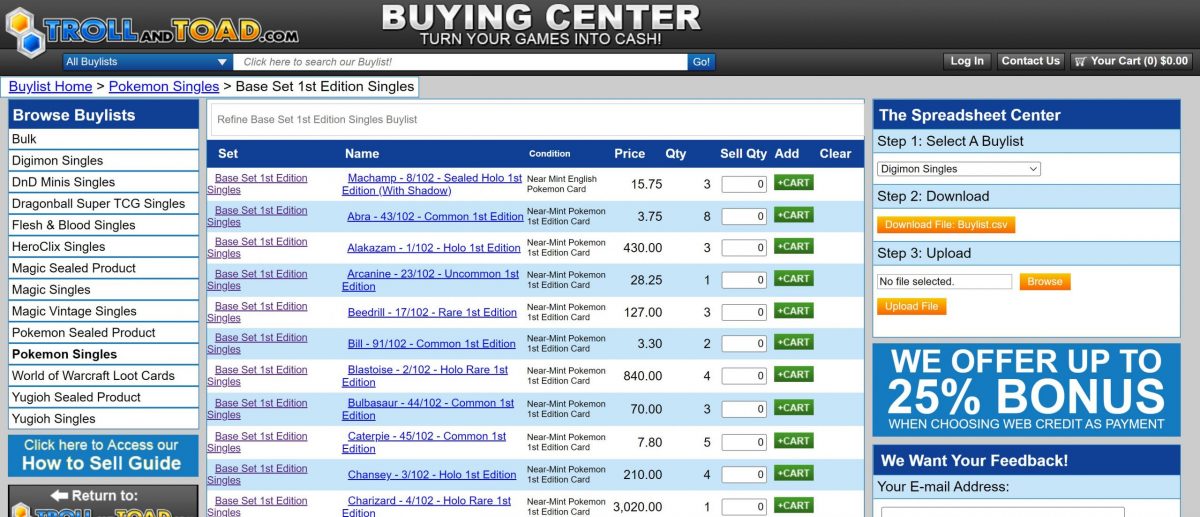Open Charizard 4/102 Holo Rare link
Image resolution: width=1200 pixels, height=517 pixels.
click(426, 507)
